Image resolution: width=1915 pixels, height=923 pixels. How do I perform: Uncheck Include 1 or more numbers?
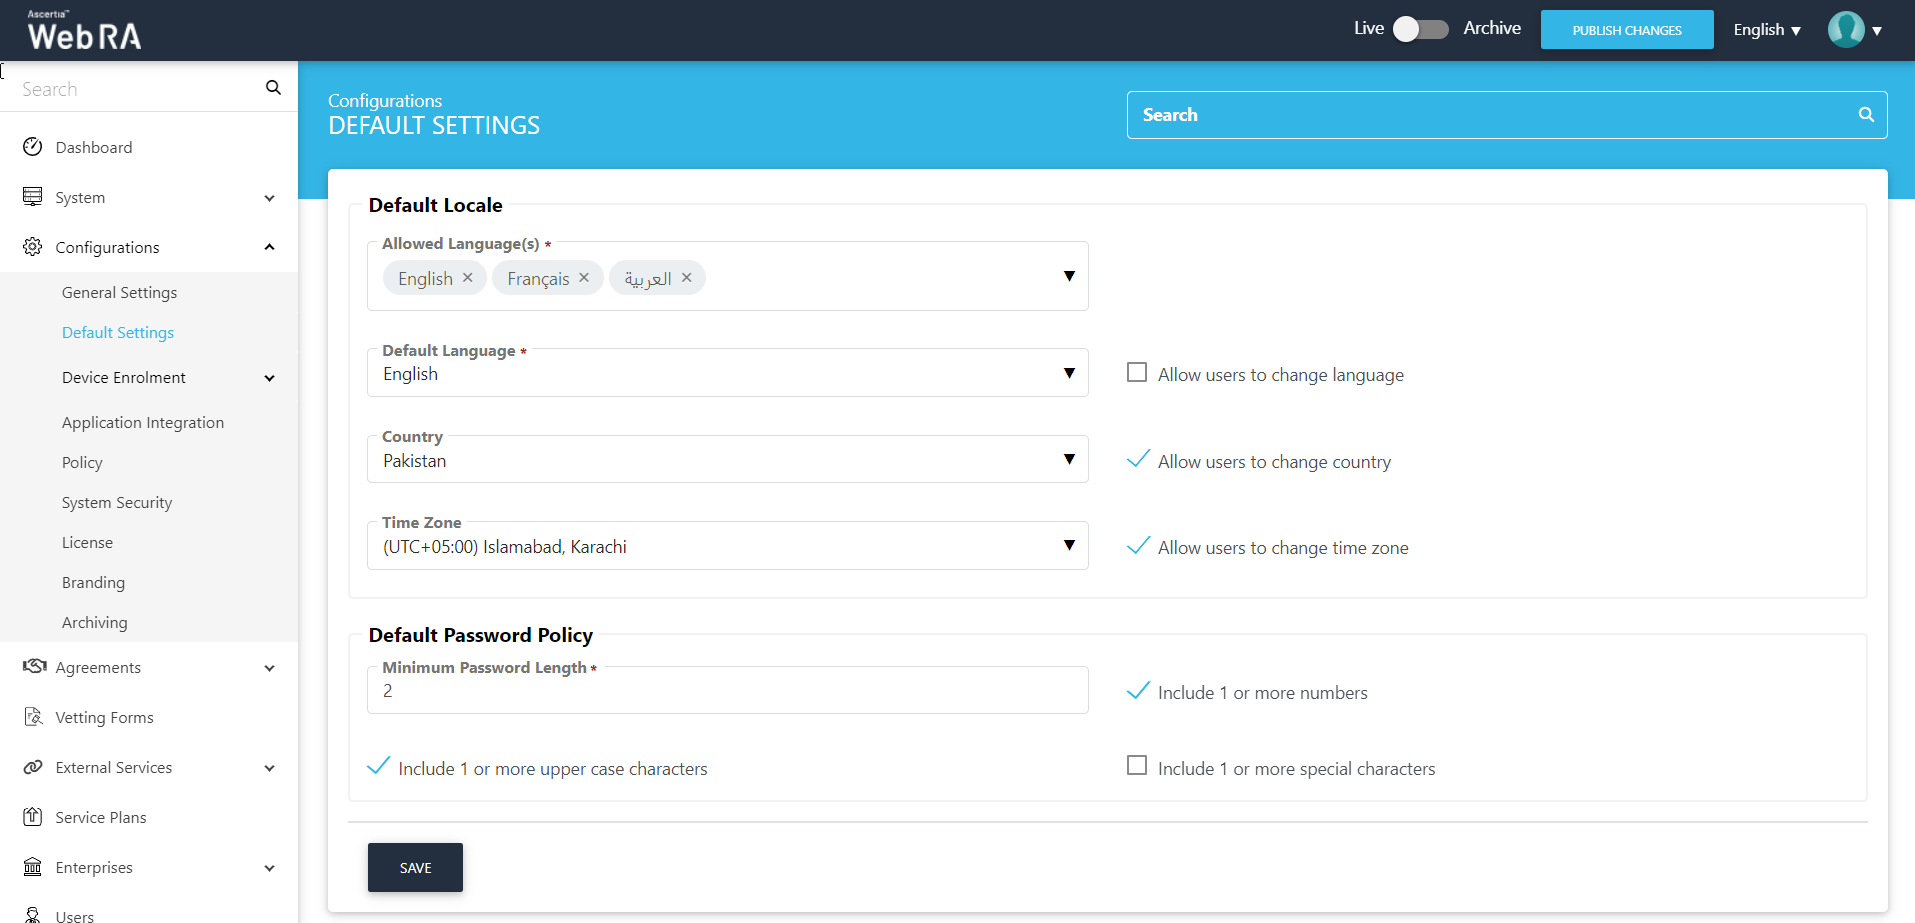pos(1138,690)
